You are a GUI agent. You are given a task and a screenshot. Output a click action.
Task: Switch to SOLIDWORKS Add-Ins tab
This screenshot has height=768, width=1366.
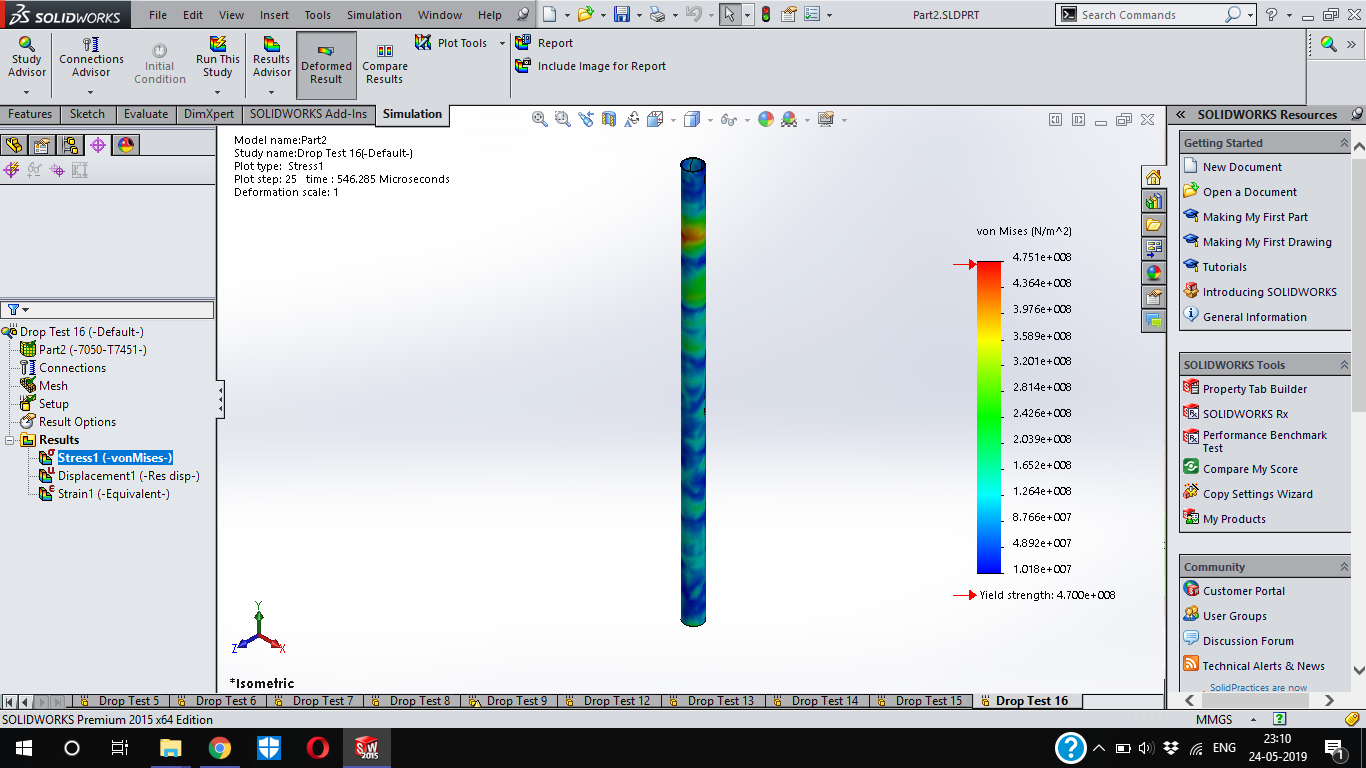click(309, 114)
